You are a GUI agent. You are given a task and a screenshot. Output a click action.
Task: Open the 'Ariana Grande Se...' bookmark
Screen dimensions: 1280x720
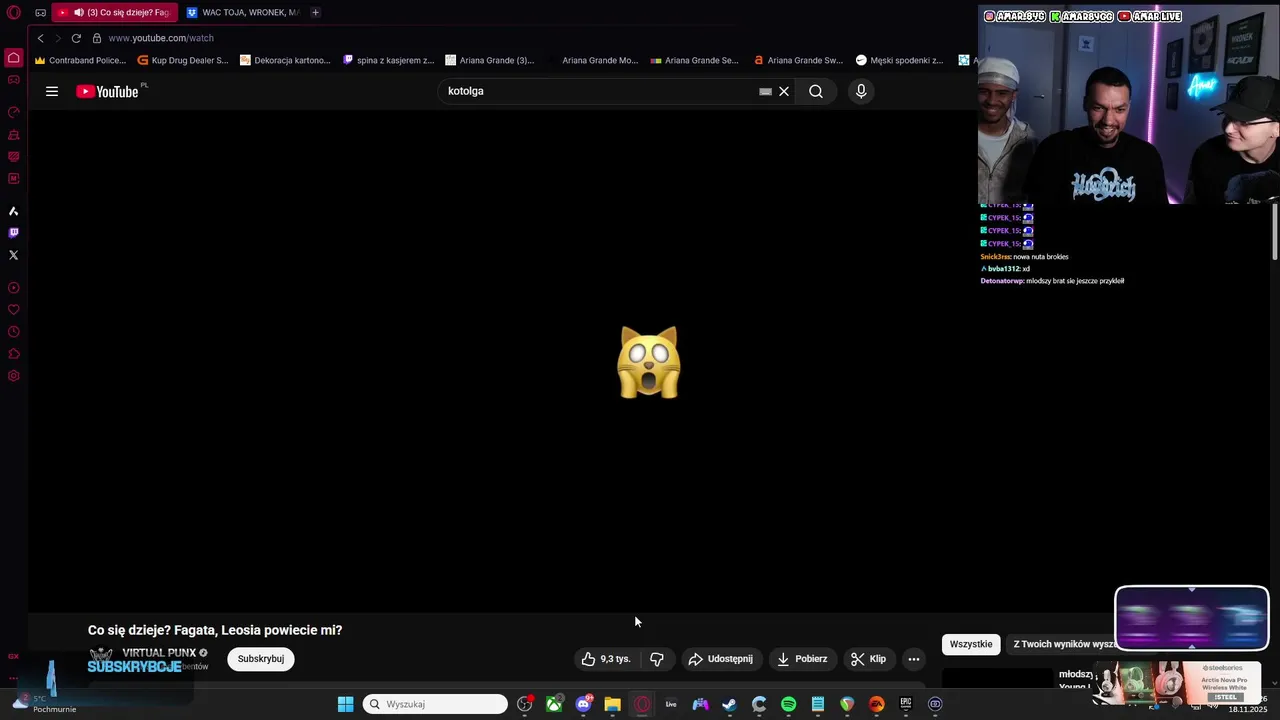(695, 60)
